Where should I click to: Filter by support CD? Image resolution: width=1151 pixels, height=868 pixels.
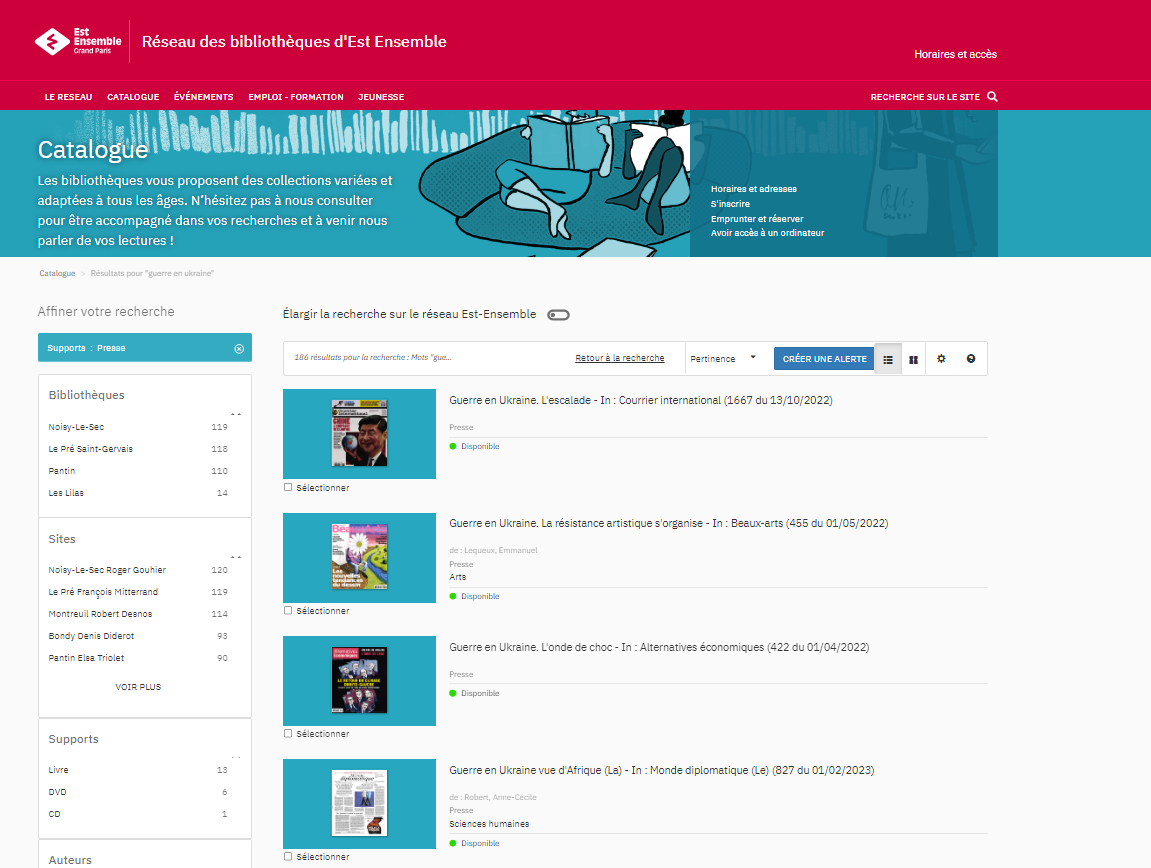tap(54, 814)
